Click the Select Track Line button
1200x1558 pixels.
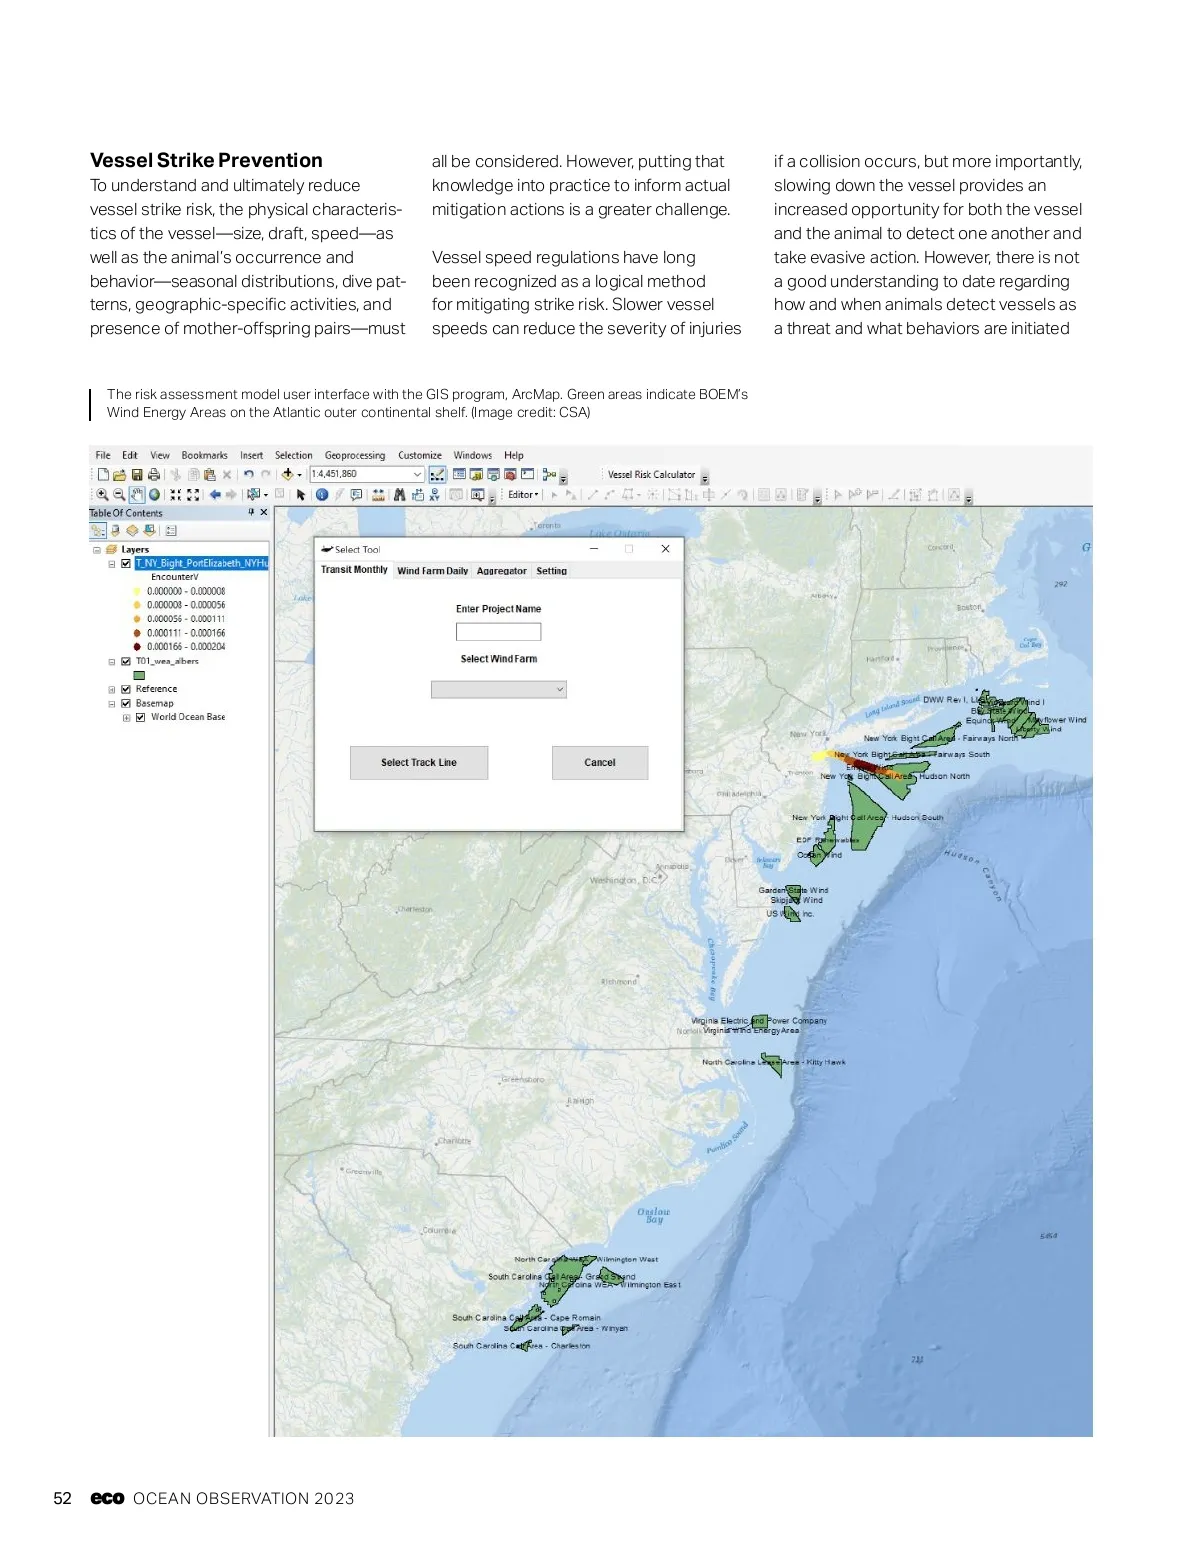click(x=419, y=763)
